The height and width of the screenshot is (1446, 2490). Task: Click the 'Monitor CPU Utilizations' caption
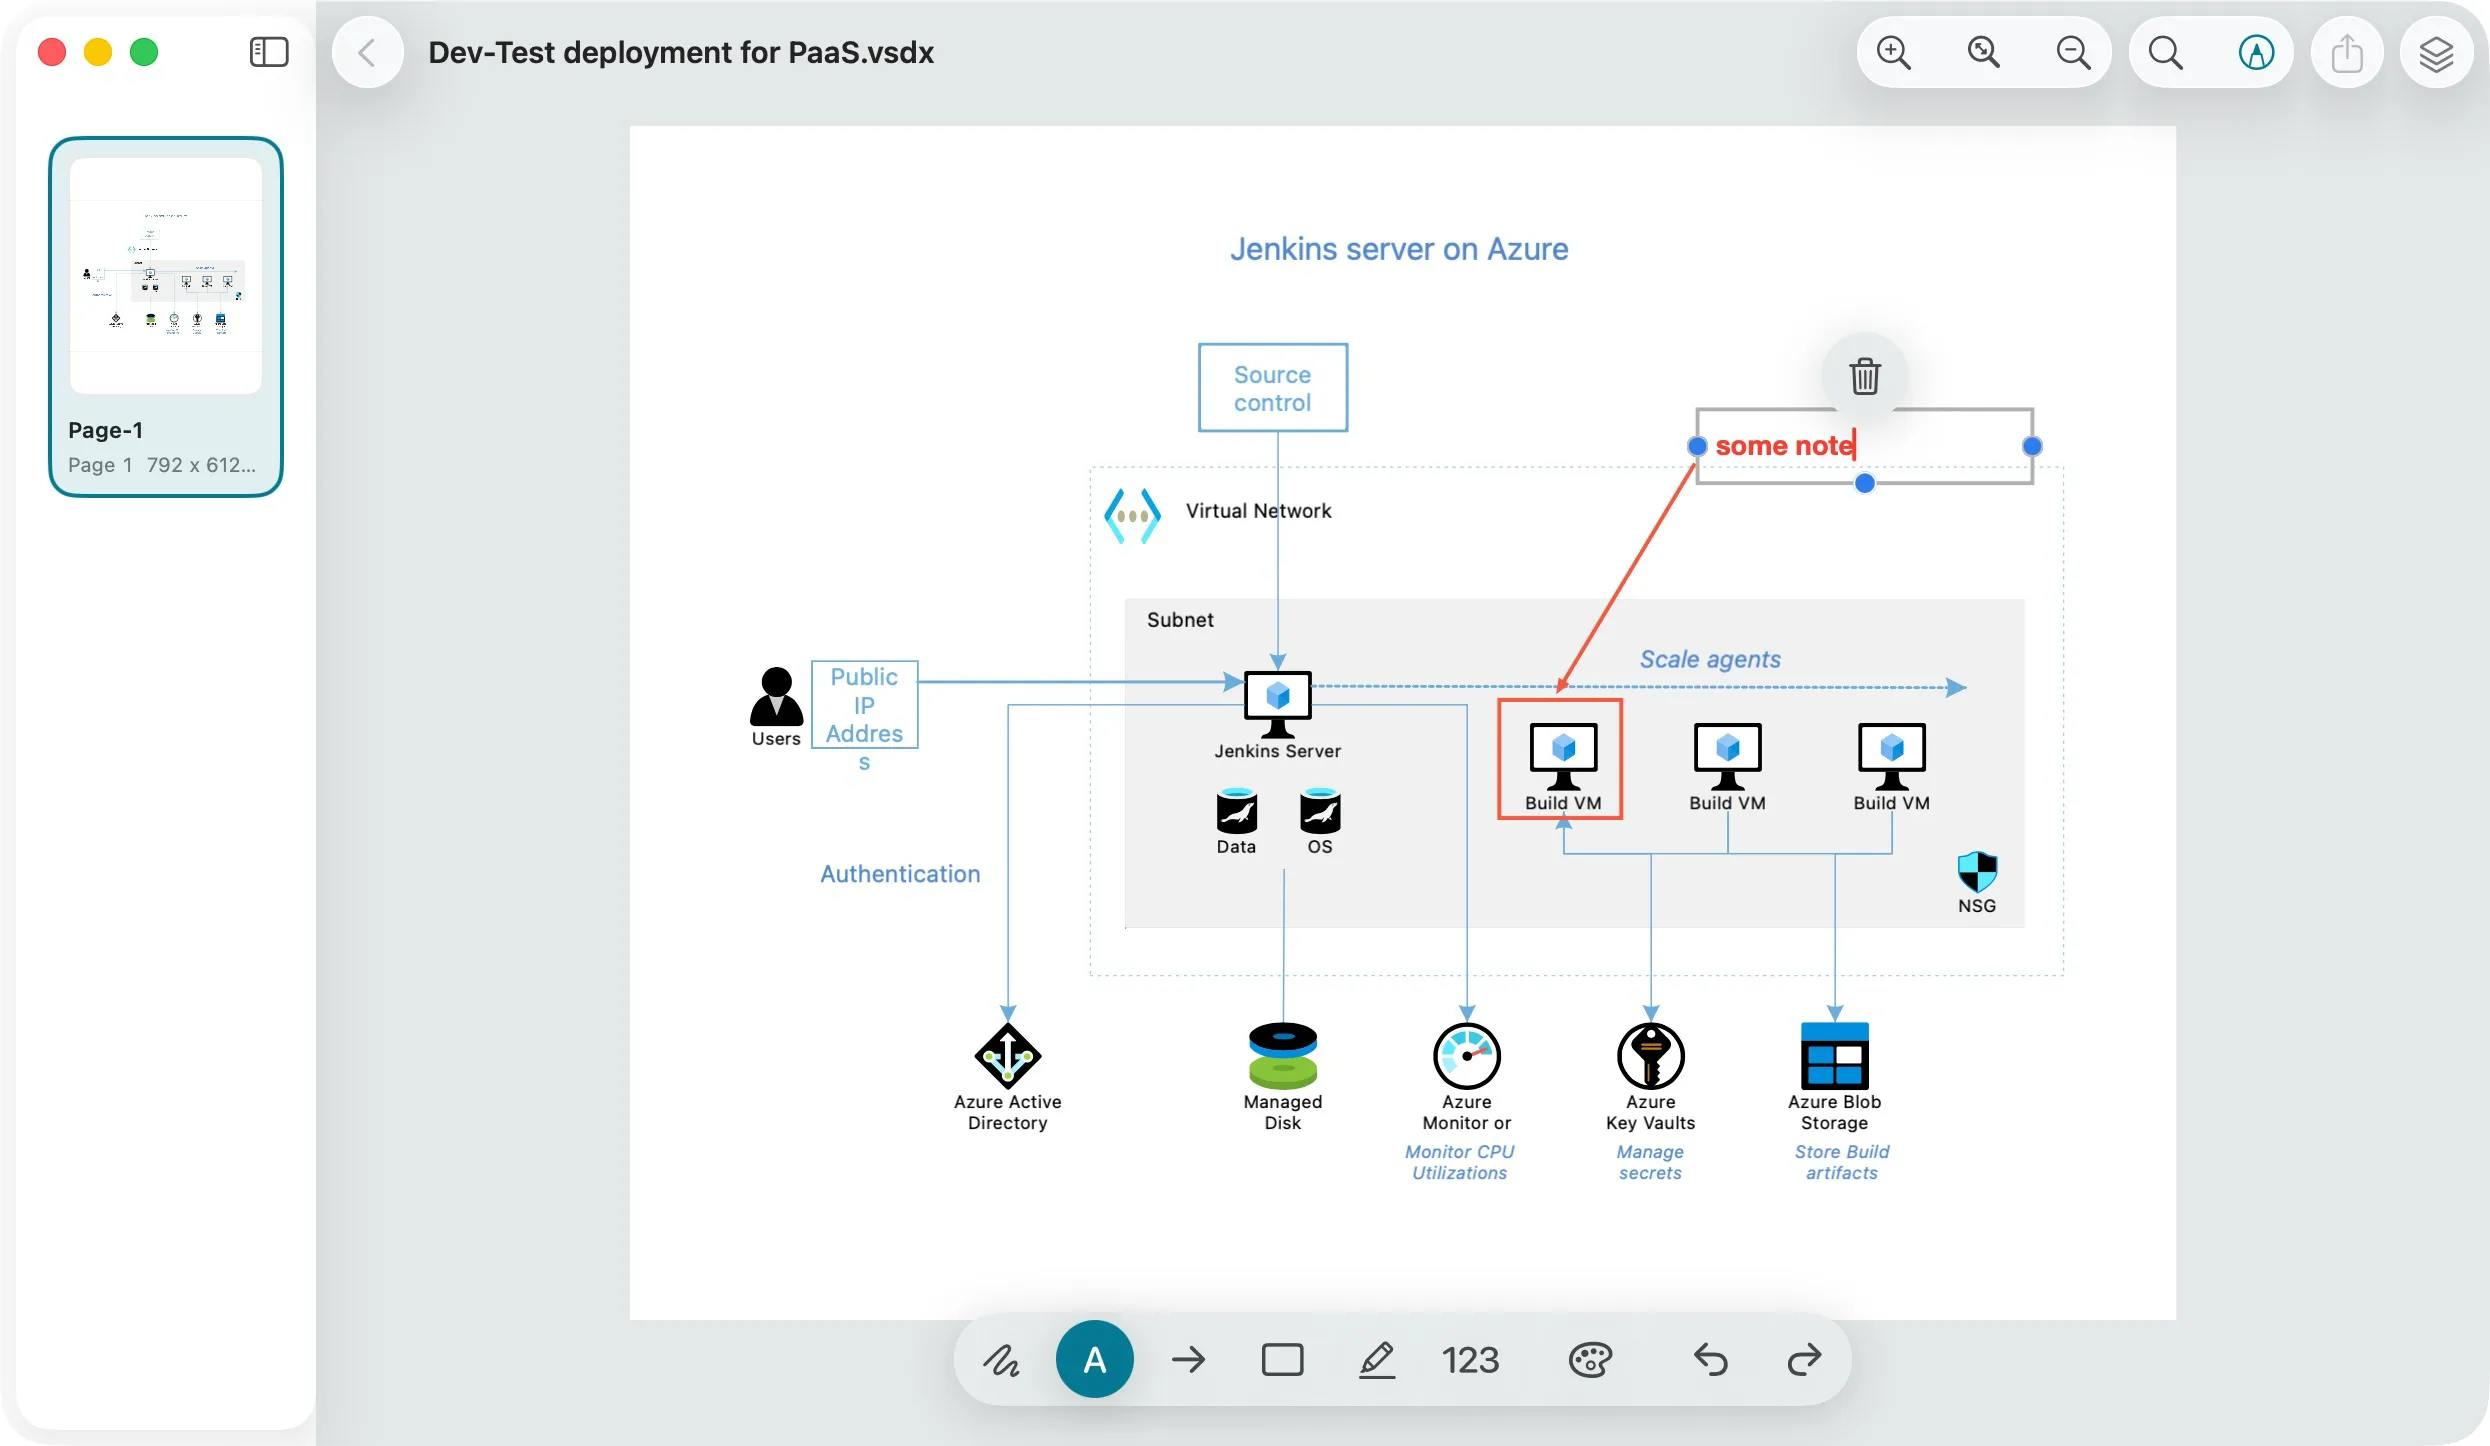click(1460, 1162)
